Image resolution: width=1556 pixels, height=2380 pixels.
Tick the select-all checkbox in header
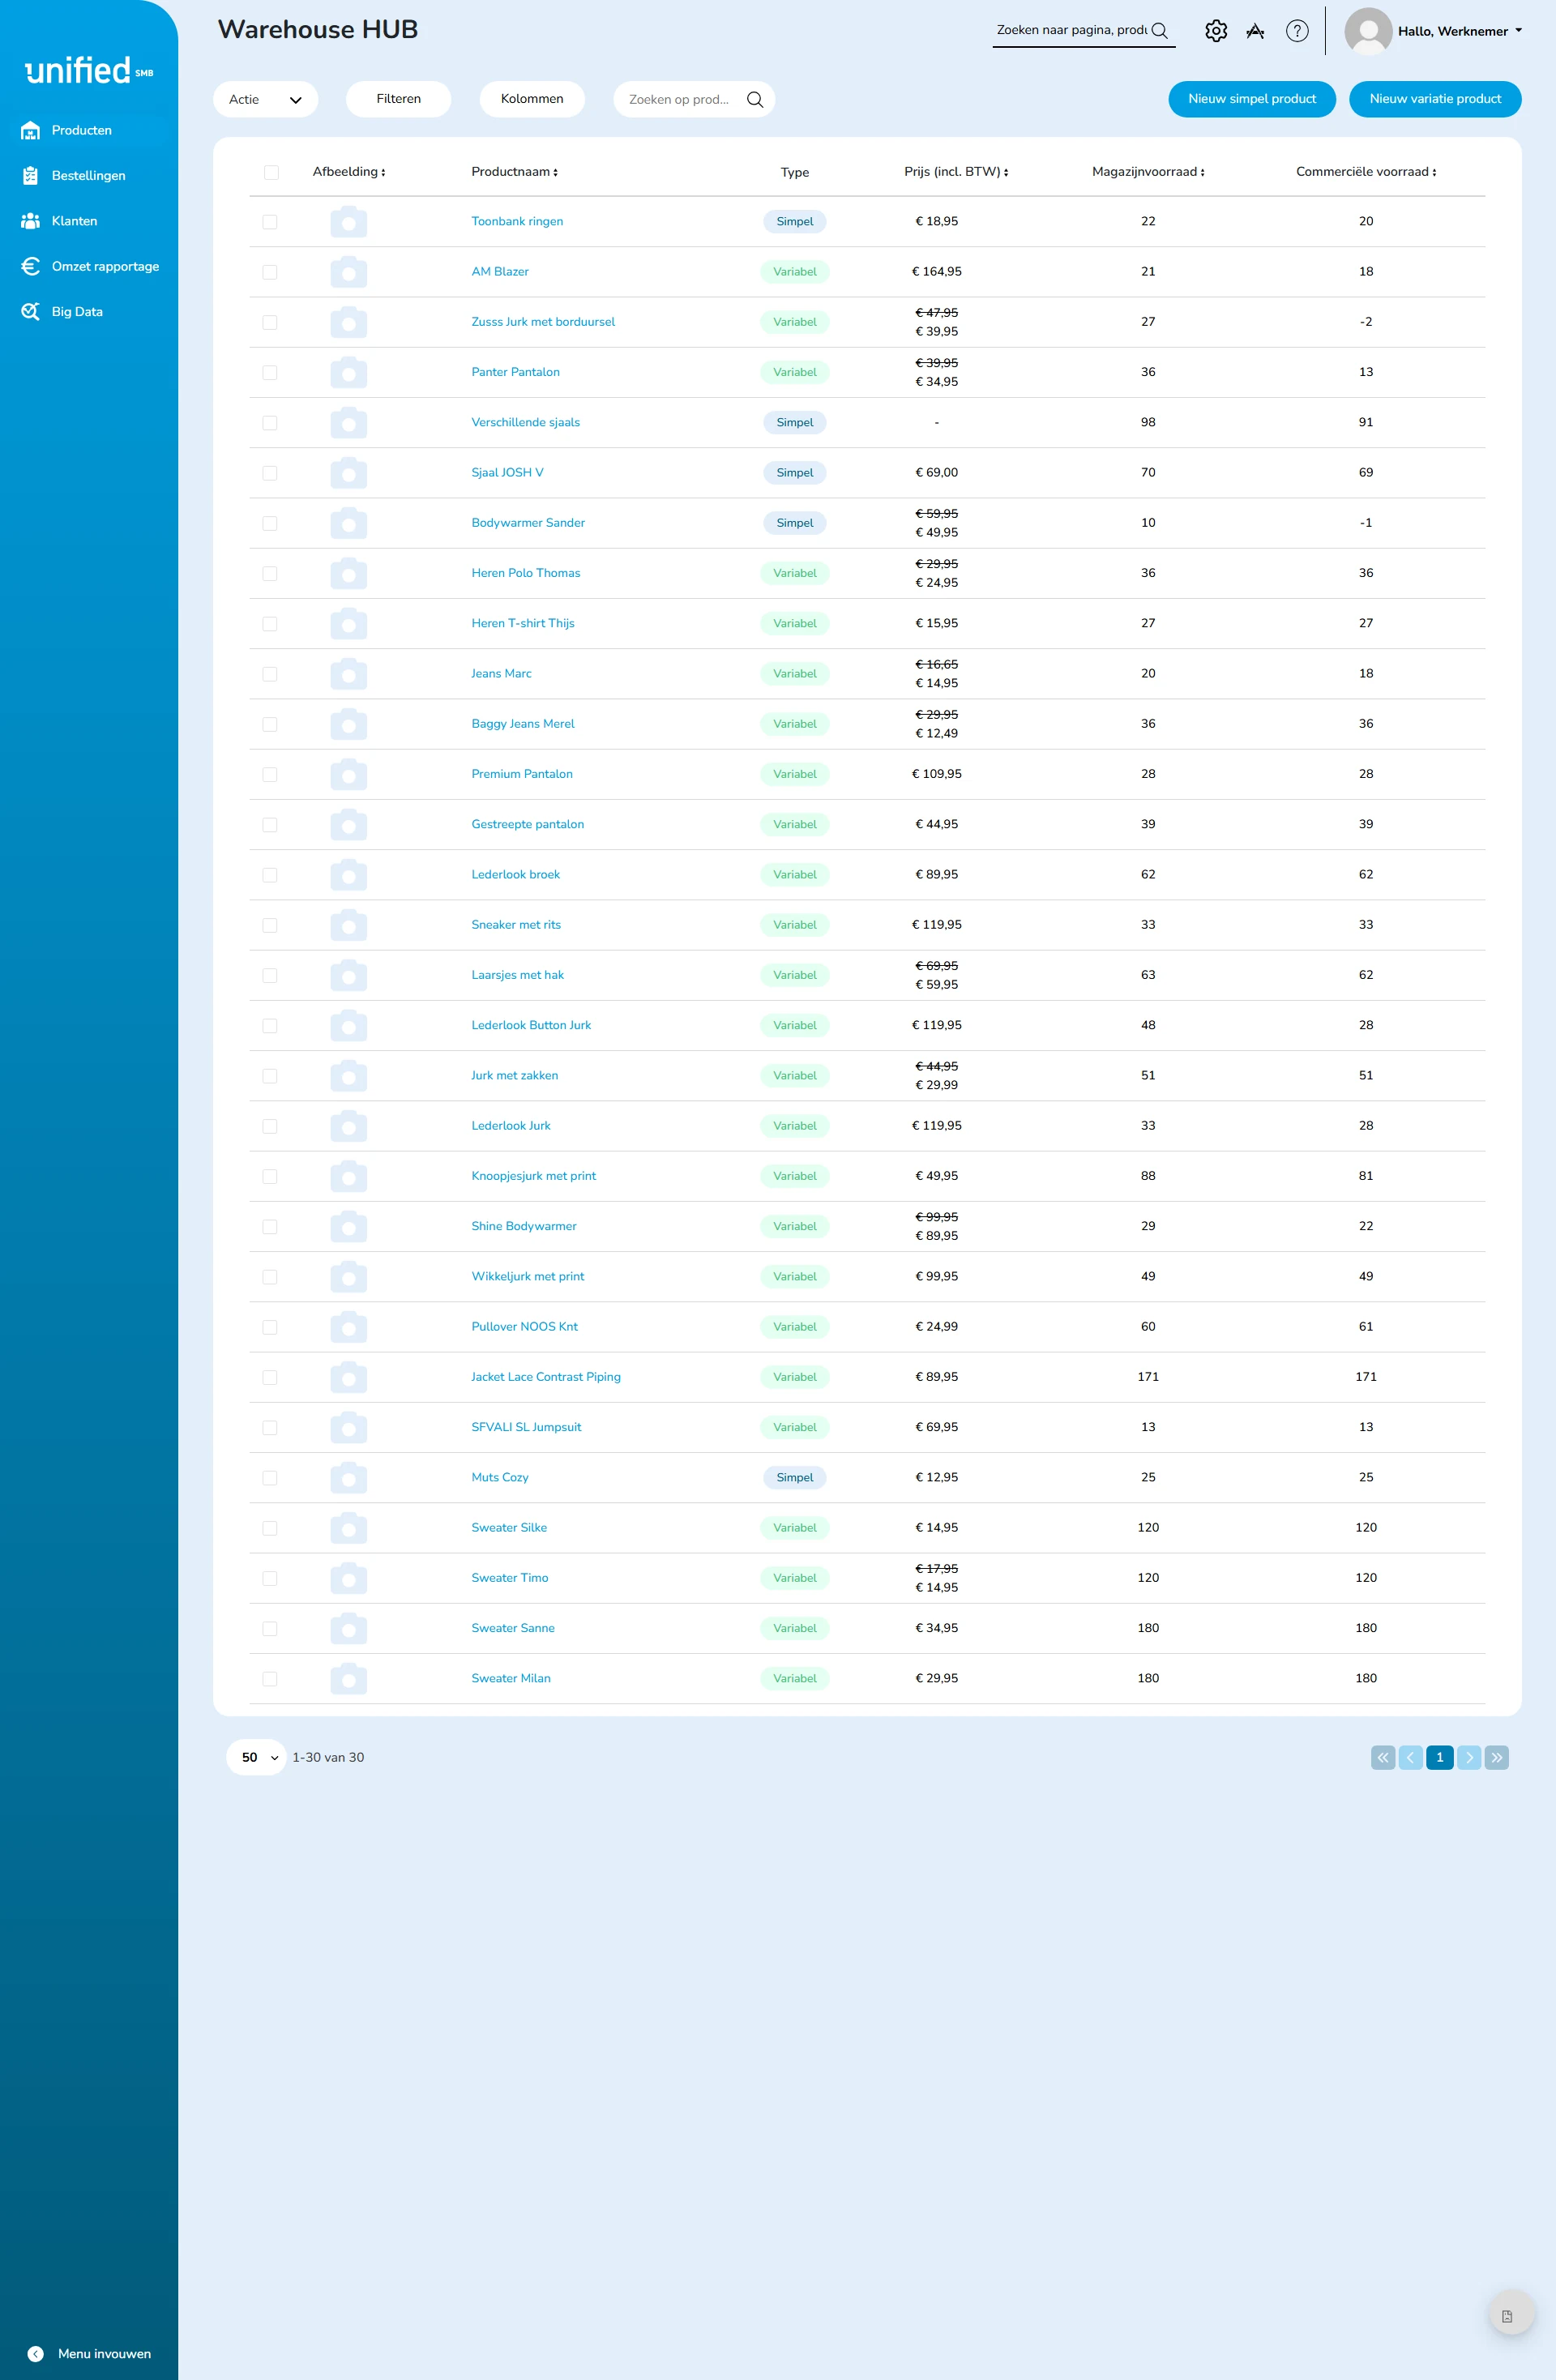click(x=271, y=172)
